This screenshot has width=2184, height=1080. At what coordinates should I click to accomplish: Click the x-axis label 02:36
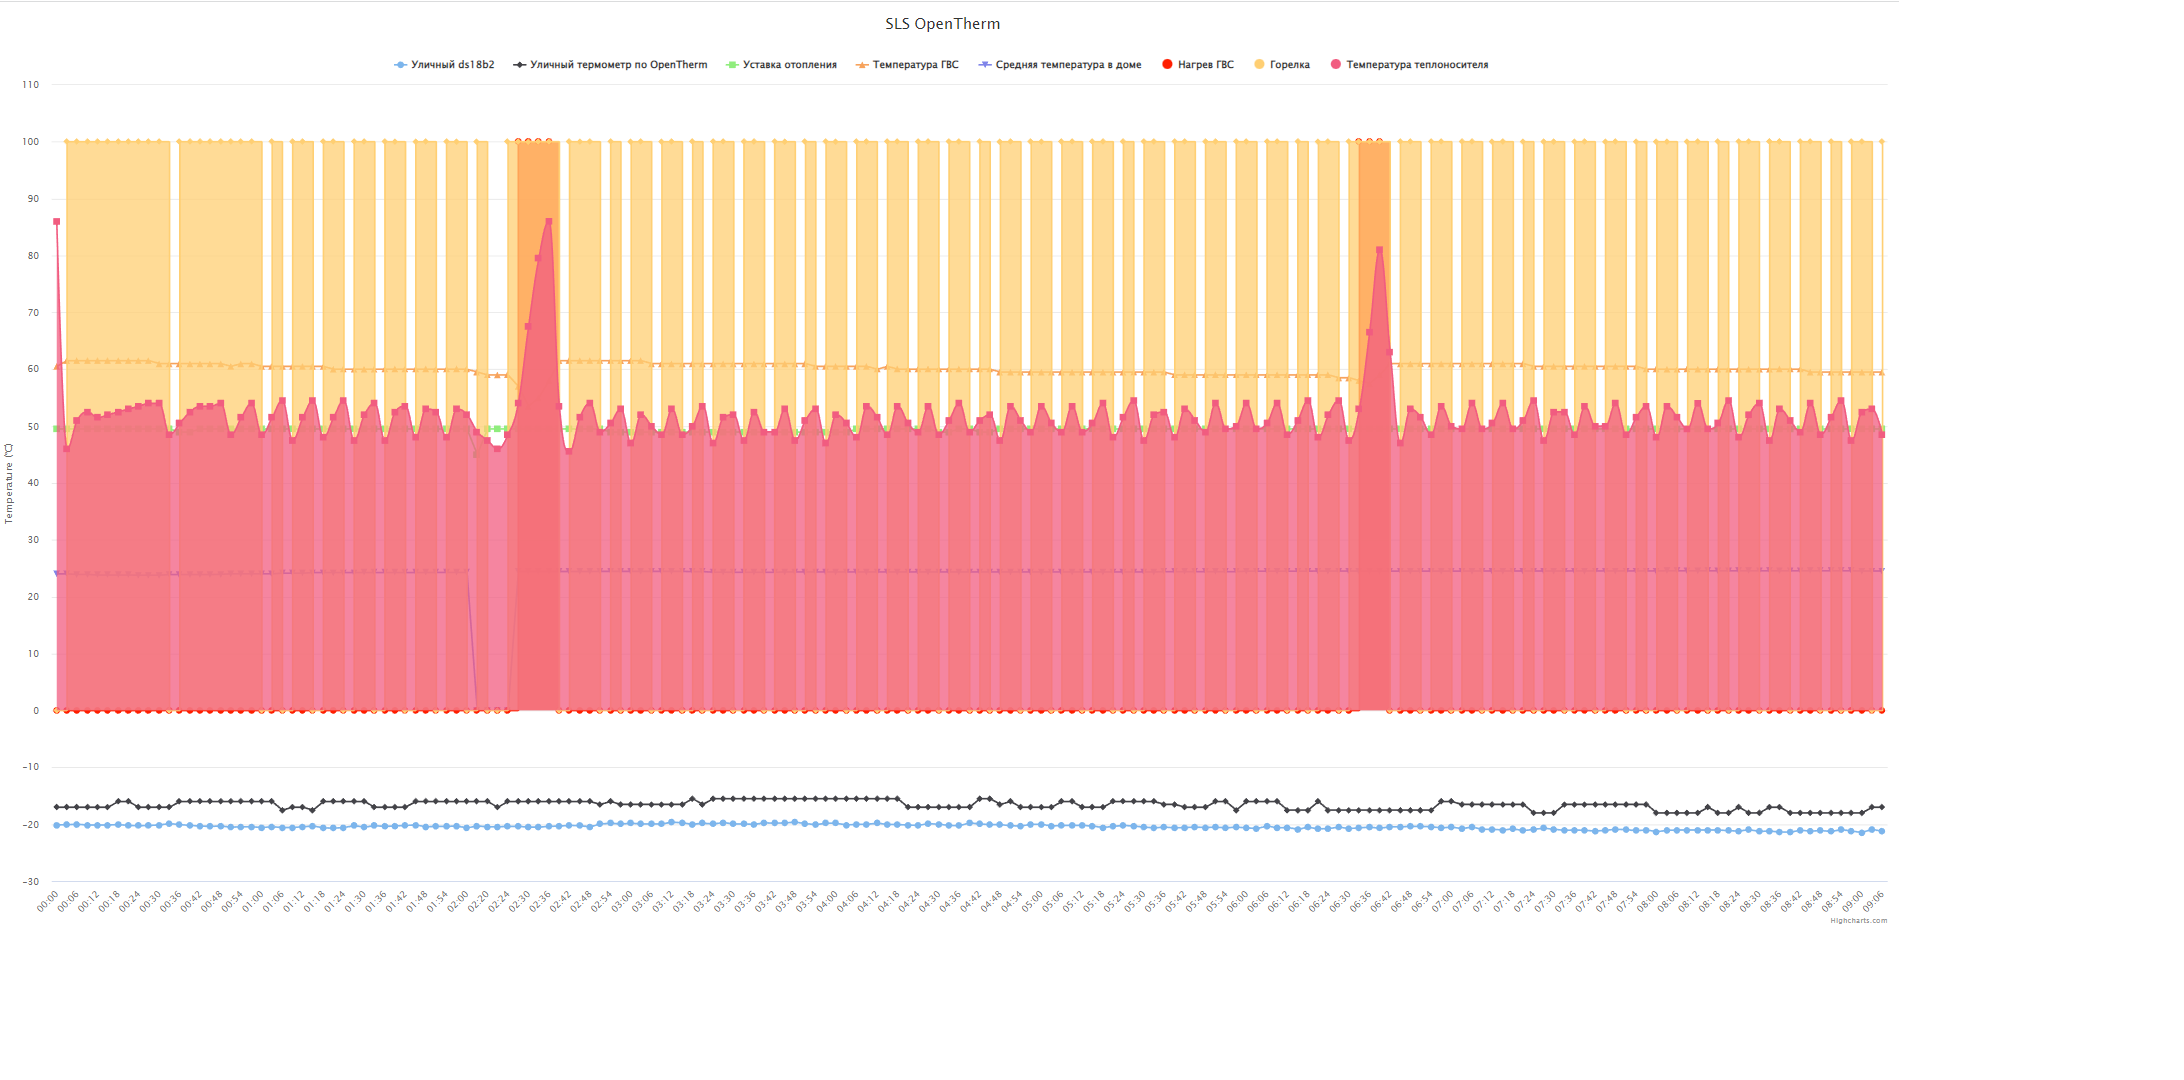540,901
